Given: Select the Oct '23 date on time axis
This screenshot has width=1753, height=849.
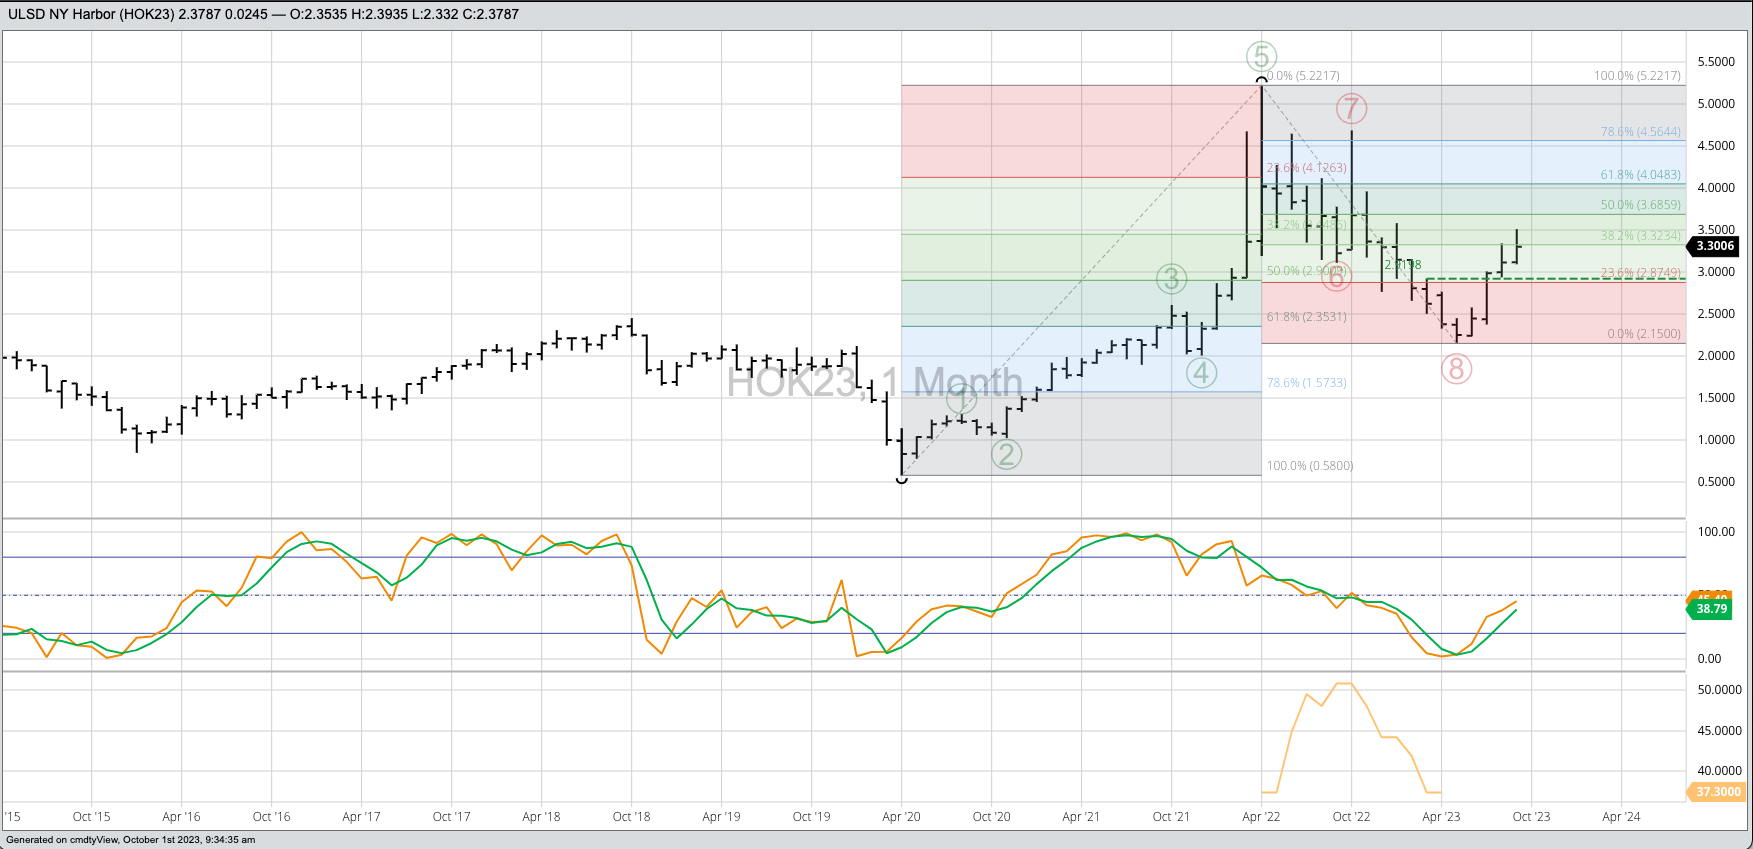Looking at the screenshot, I should pyautogui.click(x=1531, y=817).
